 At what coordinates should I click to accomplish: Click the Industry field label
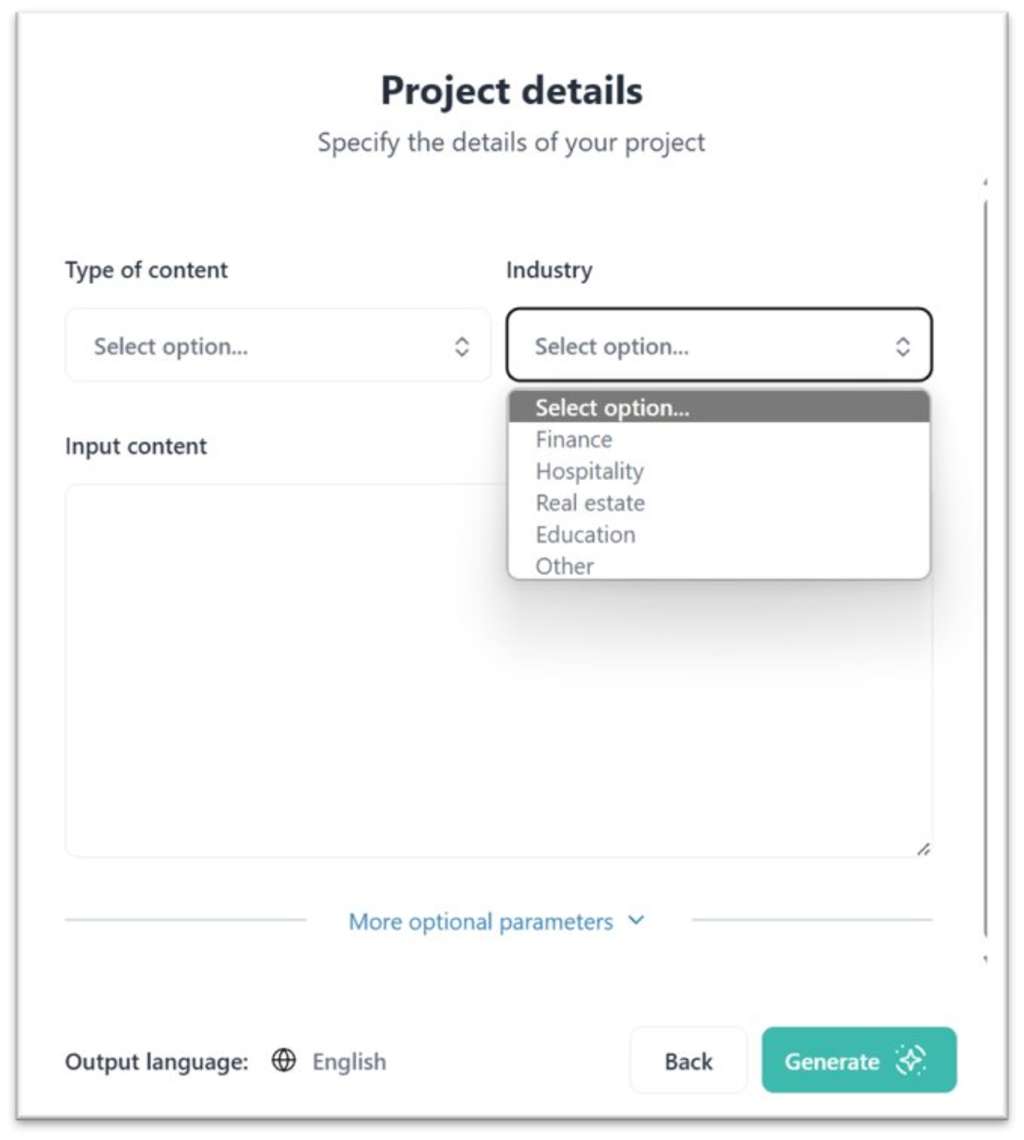point(548,269)
